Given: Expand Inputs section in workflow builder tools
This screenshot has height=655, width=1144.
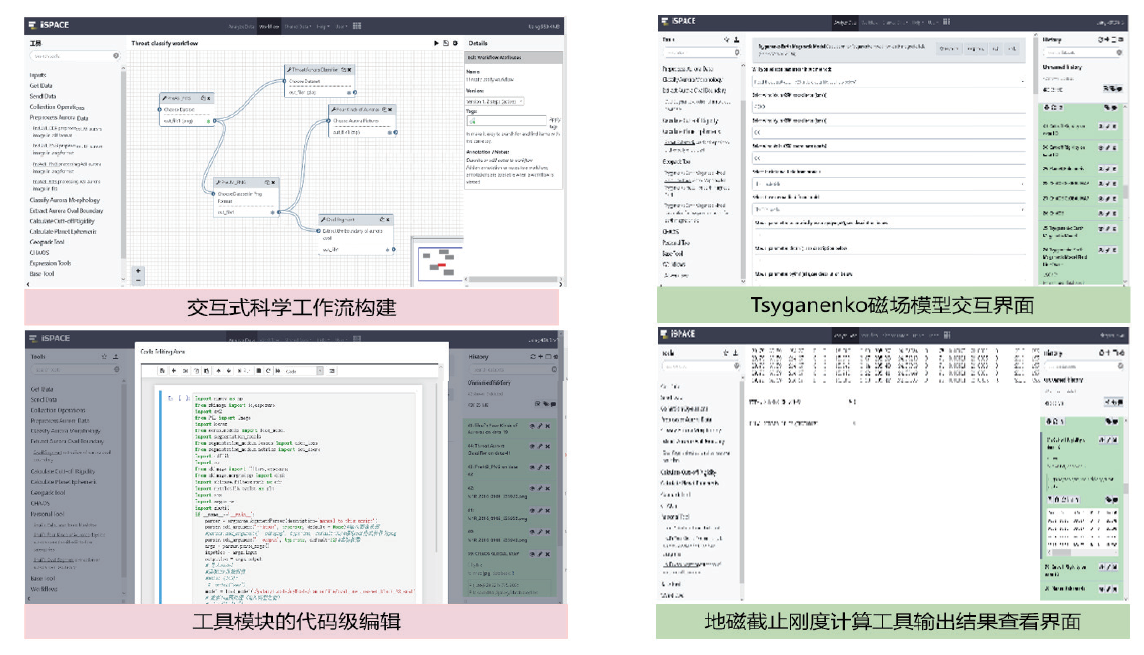Looking at the screenshot, I should tap(38, 75).
